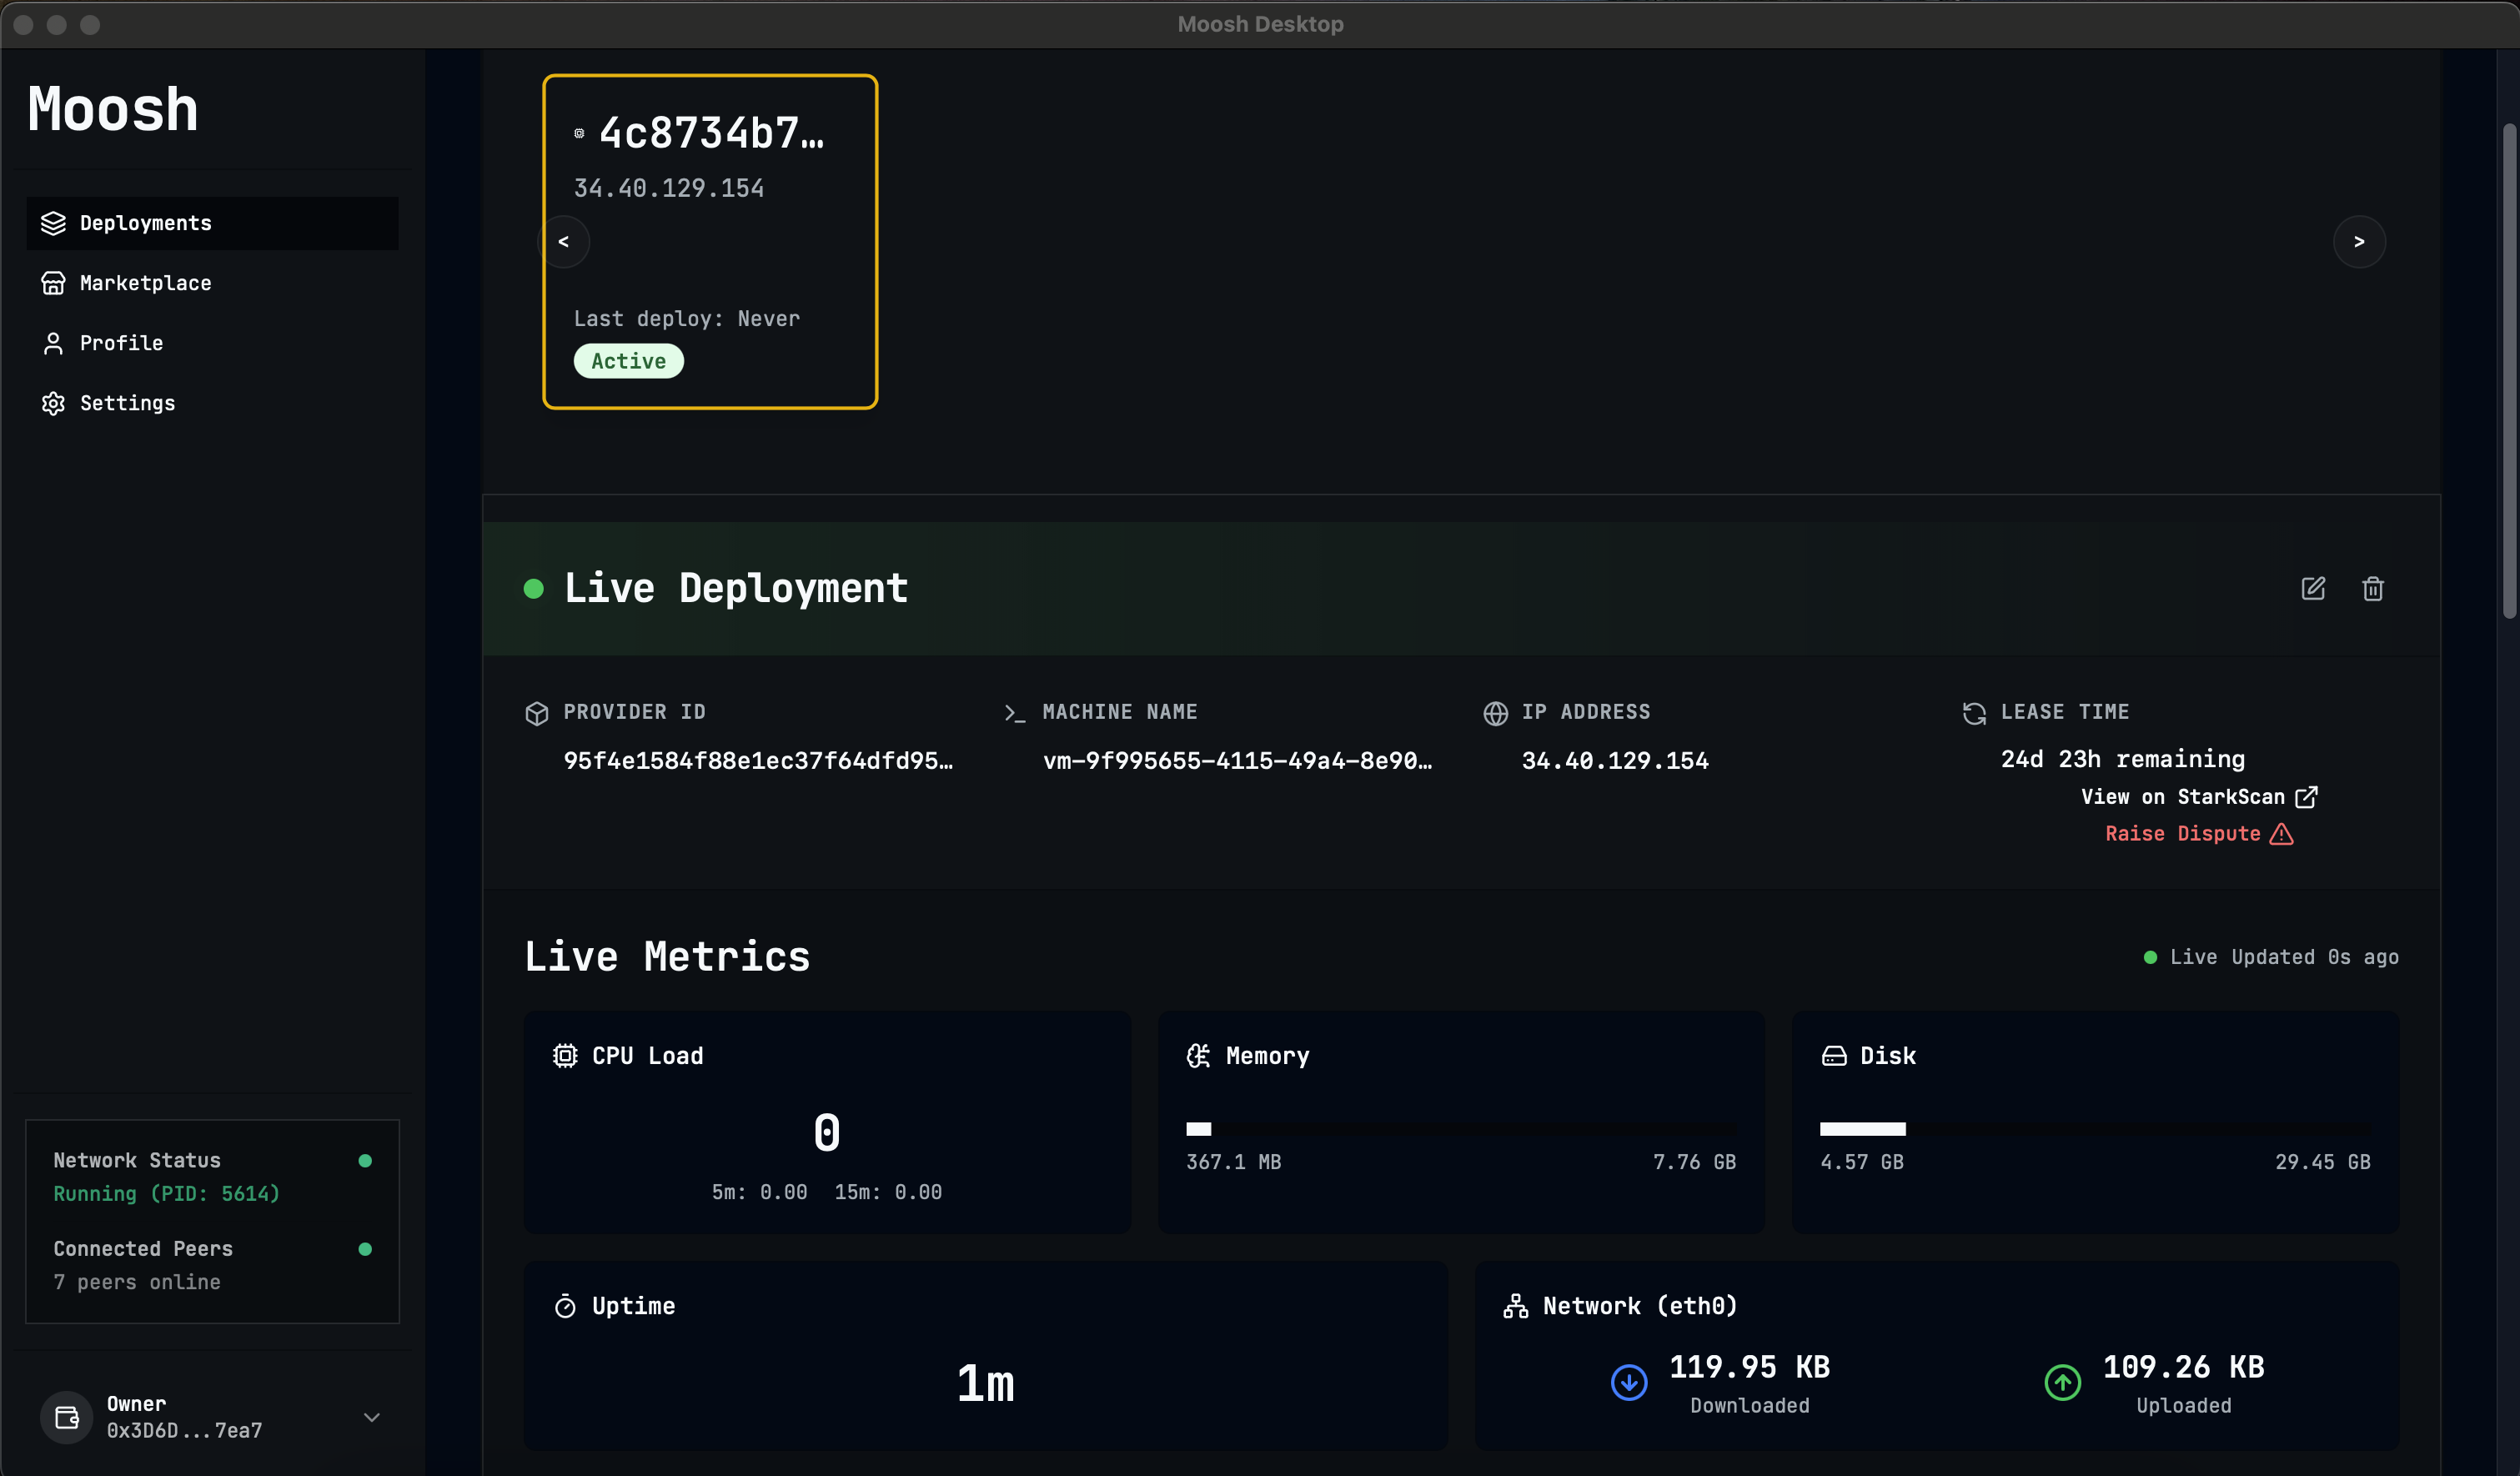Click the CPU Load chip icon
This screenshot has height=1476, width=2520.
[x=565, y=1056]
